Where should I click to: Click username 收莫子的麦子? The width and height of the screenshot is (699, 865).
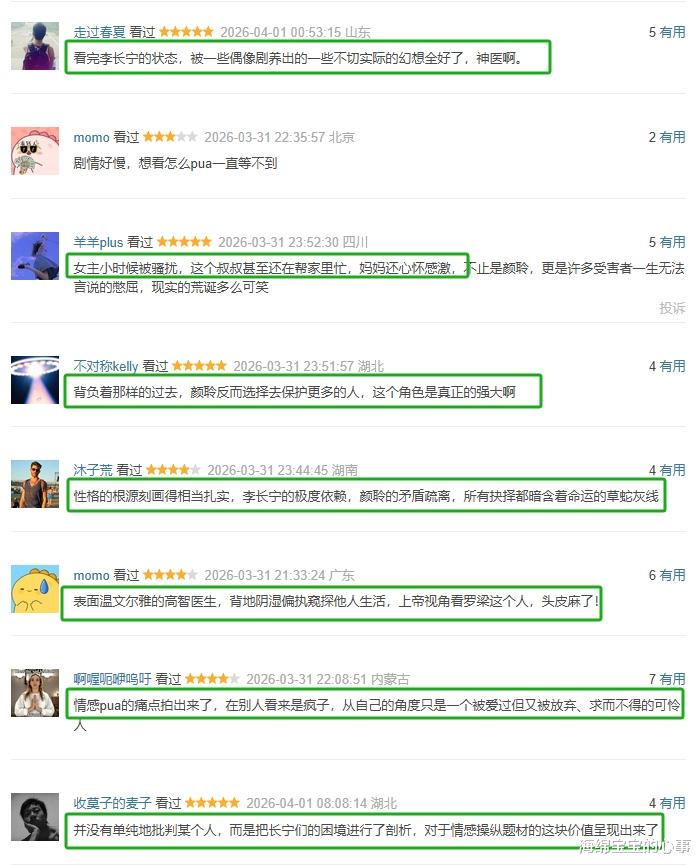(x=113, y=803)
